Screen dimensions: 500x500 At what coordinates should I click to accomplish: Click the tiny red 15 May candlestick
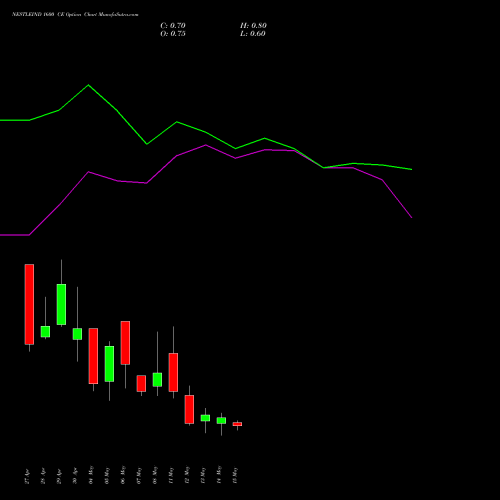pyautogui.click(x=237, y=424)
